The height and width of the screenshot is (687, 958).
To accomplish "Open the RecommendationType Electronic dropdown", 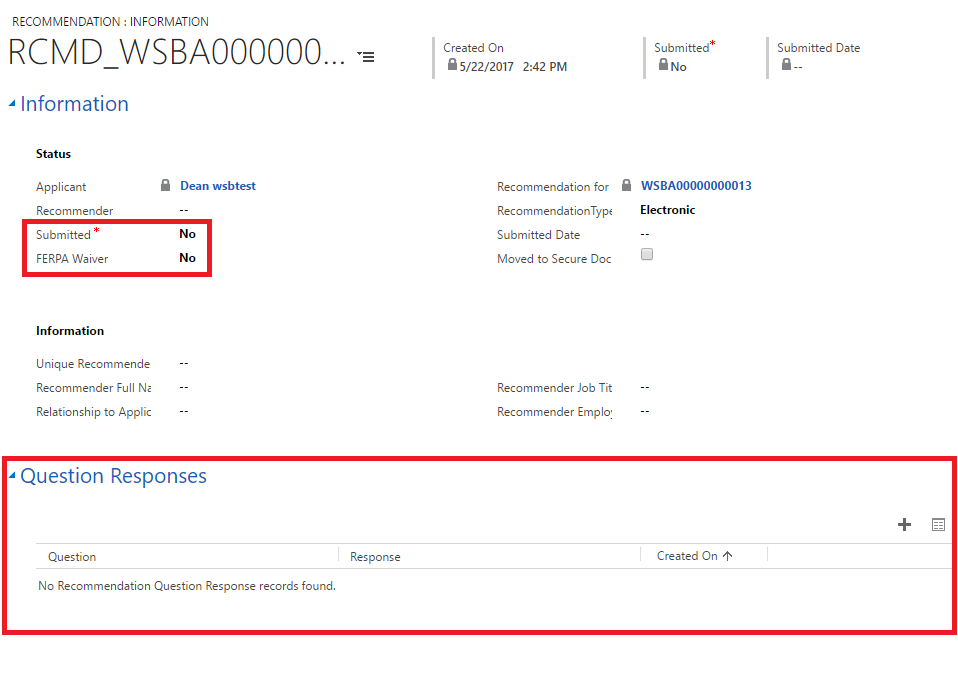I will tap(667, 210).
